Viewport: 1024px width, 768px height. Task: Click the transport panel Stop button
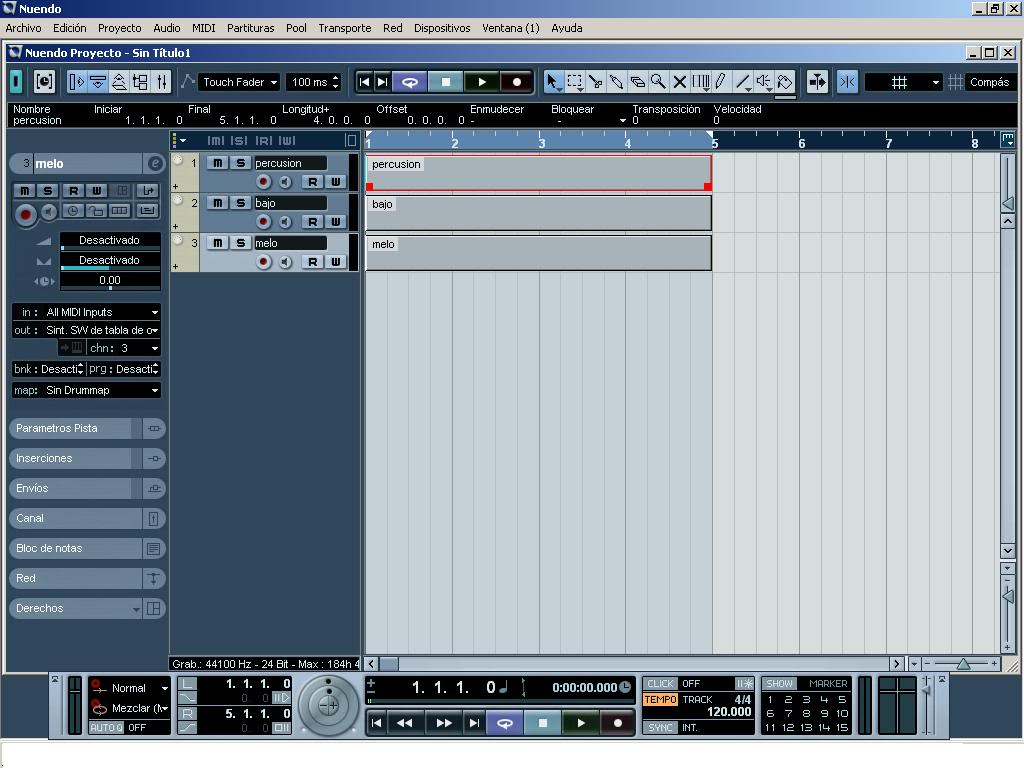pos(542,723)
